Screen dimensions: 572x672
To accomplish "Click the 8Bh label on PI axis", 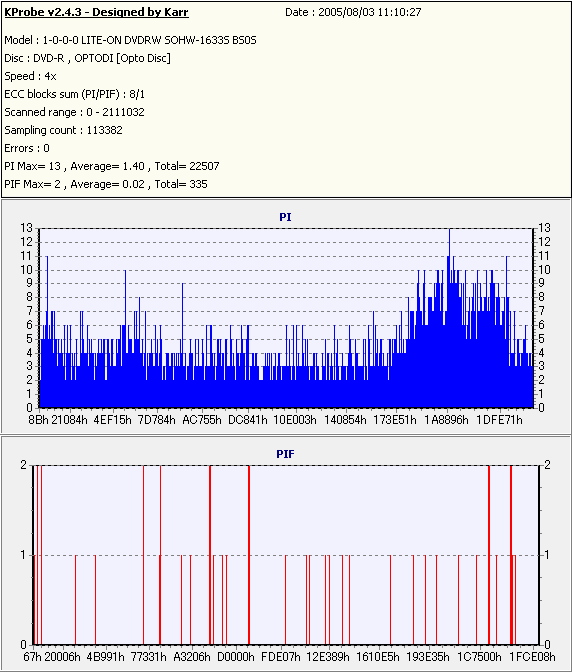I will (38, 420).
